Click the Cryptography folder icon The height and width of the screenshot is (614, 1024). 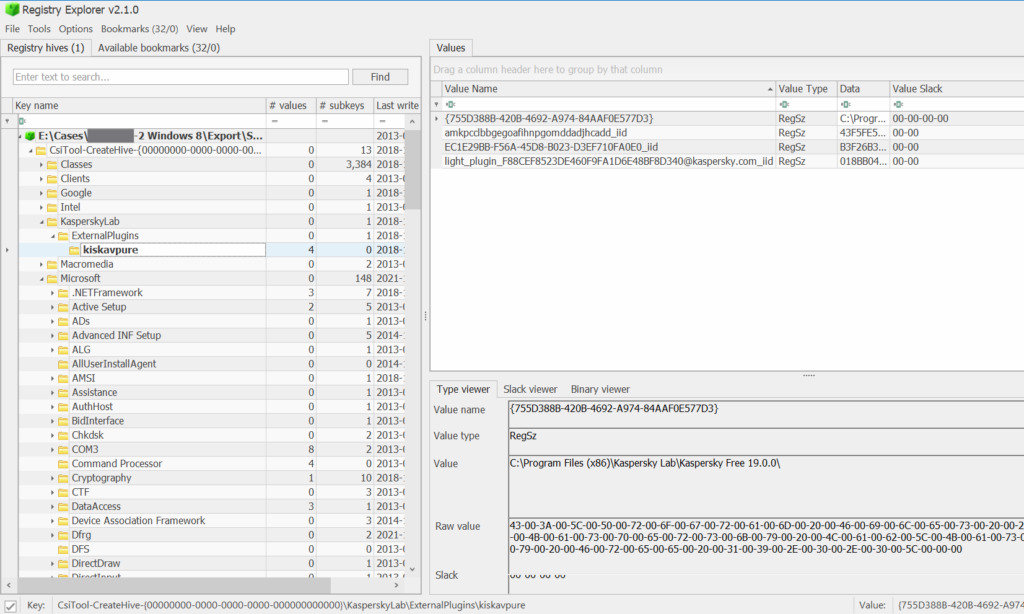(x=63, y=478)
